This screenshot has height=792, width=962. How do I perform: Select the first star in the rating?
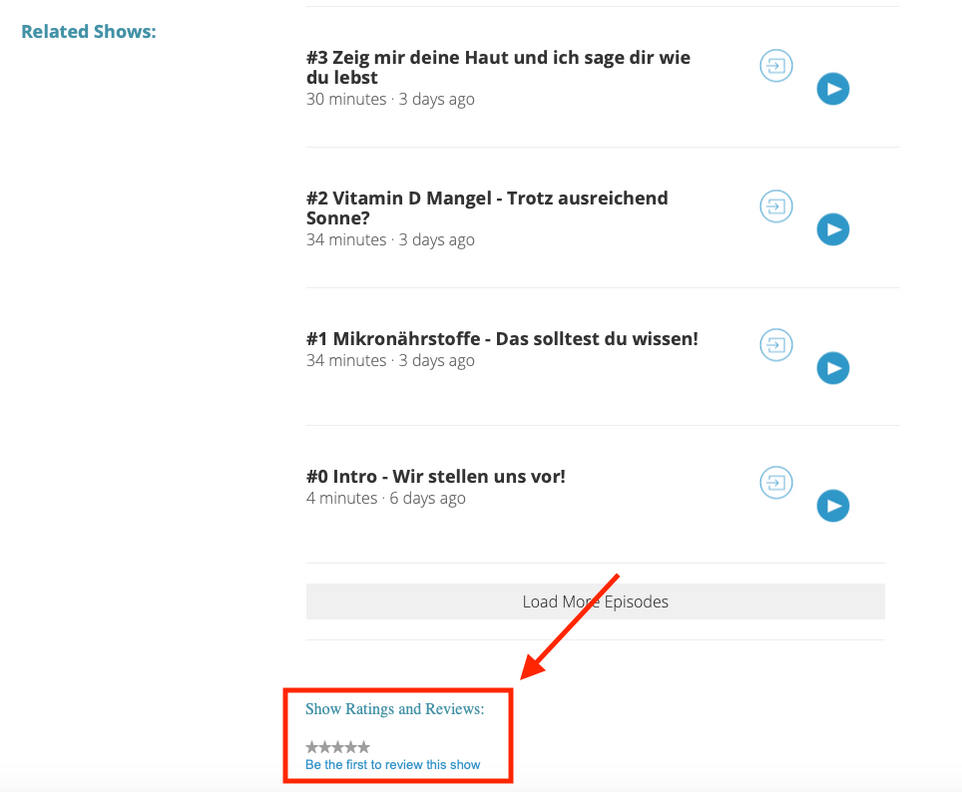coord(312,747)
